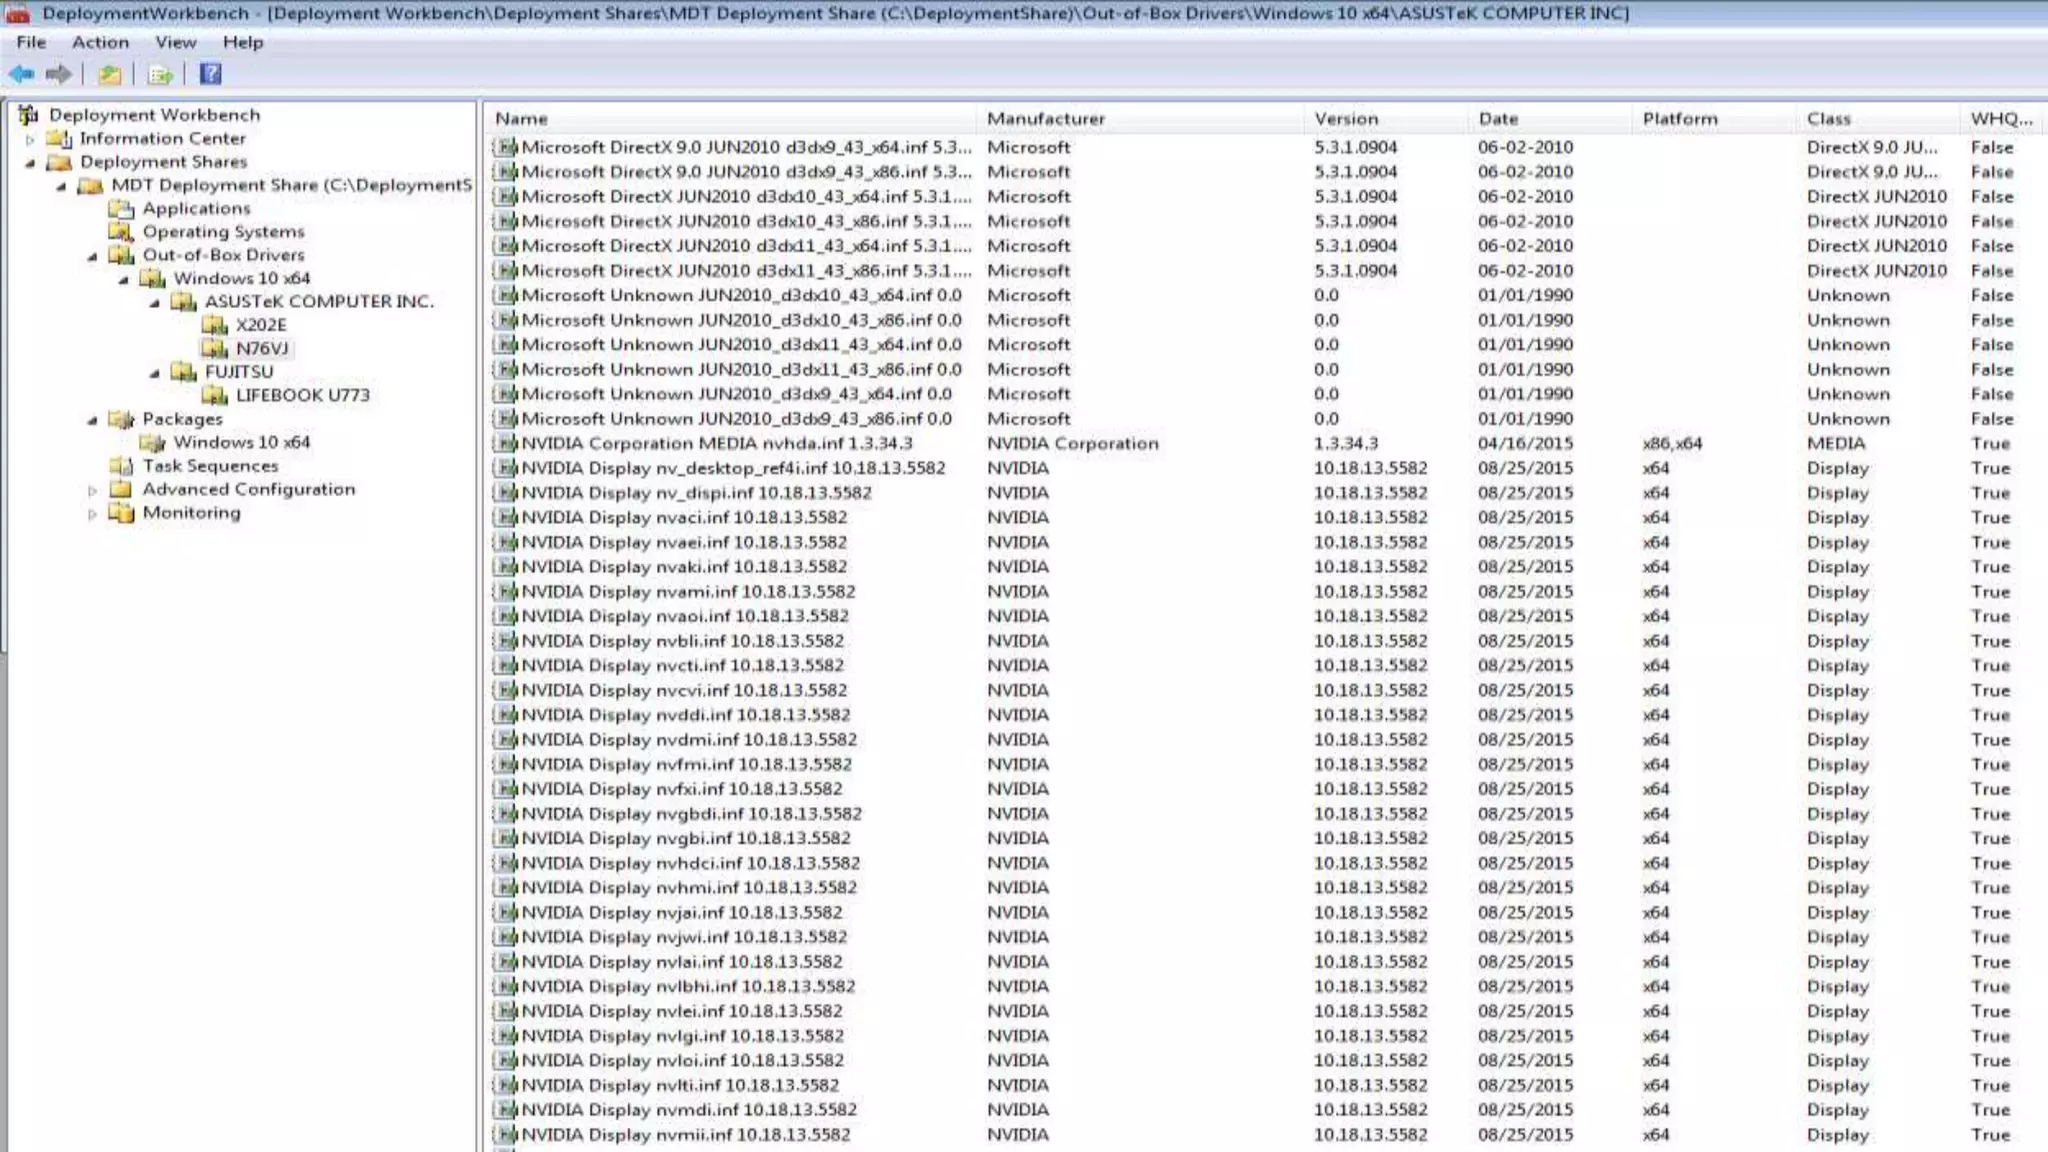Sort by the Version column header
Screen dimensions: 2048x1152
click(x=1387, y=118)
